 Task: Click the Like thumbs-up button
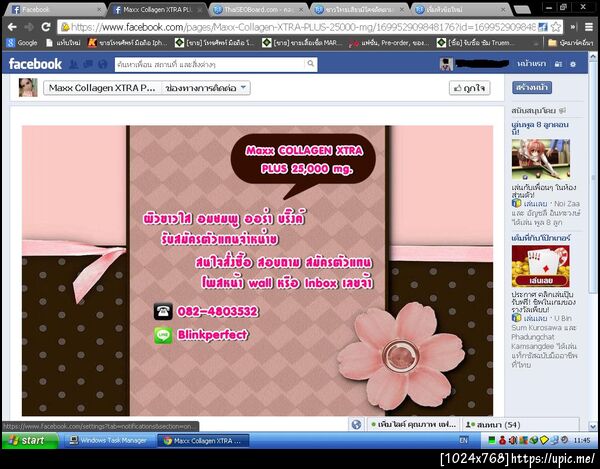coord(470,88)
